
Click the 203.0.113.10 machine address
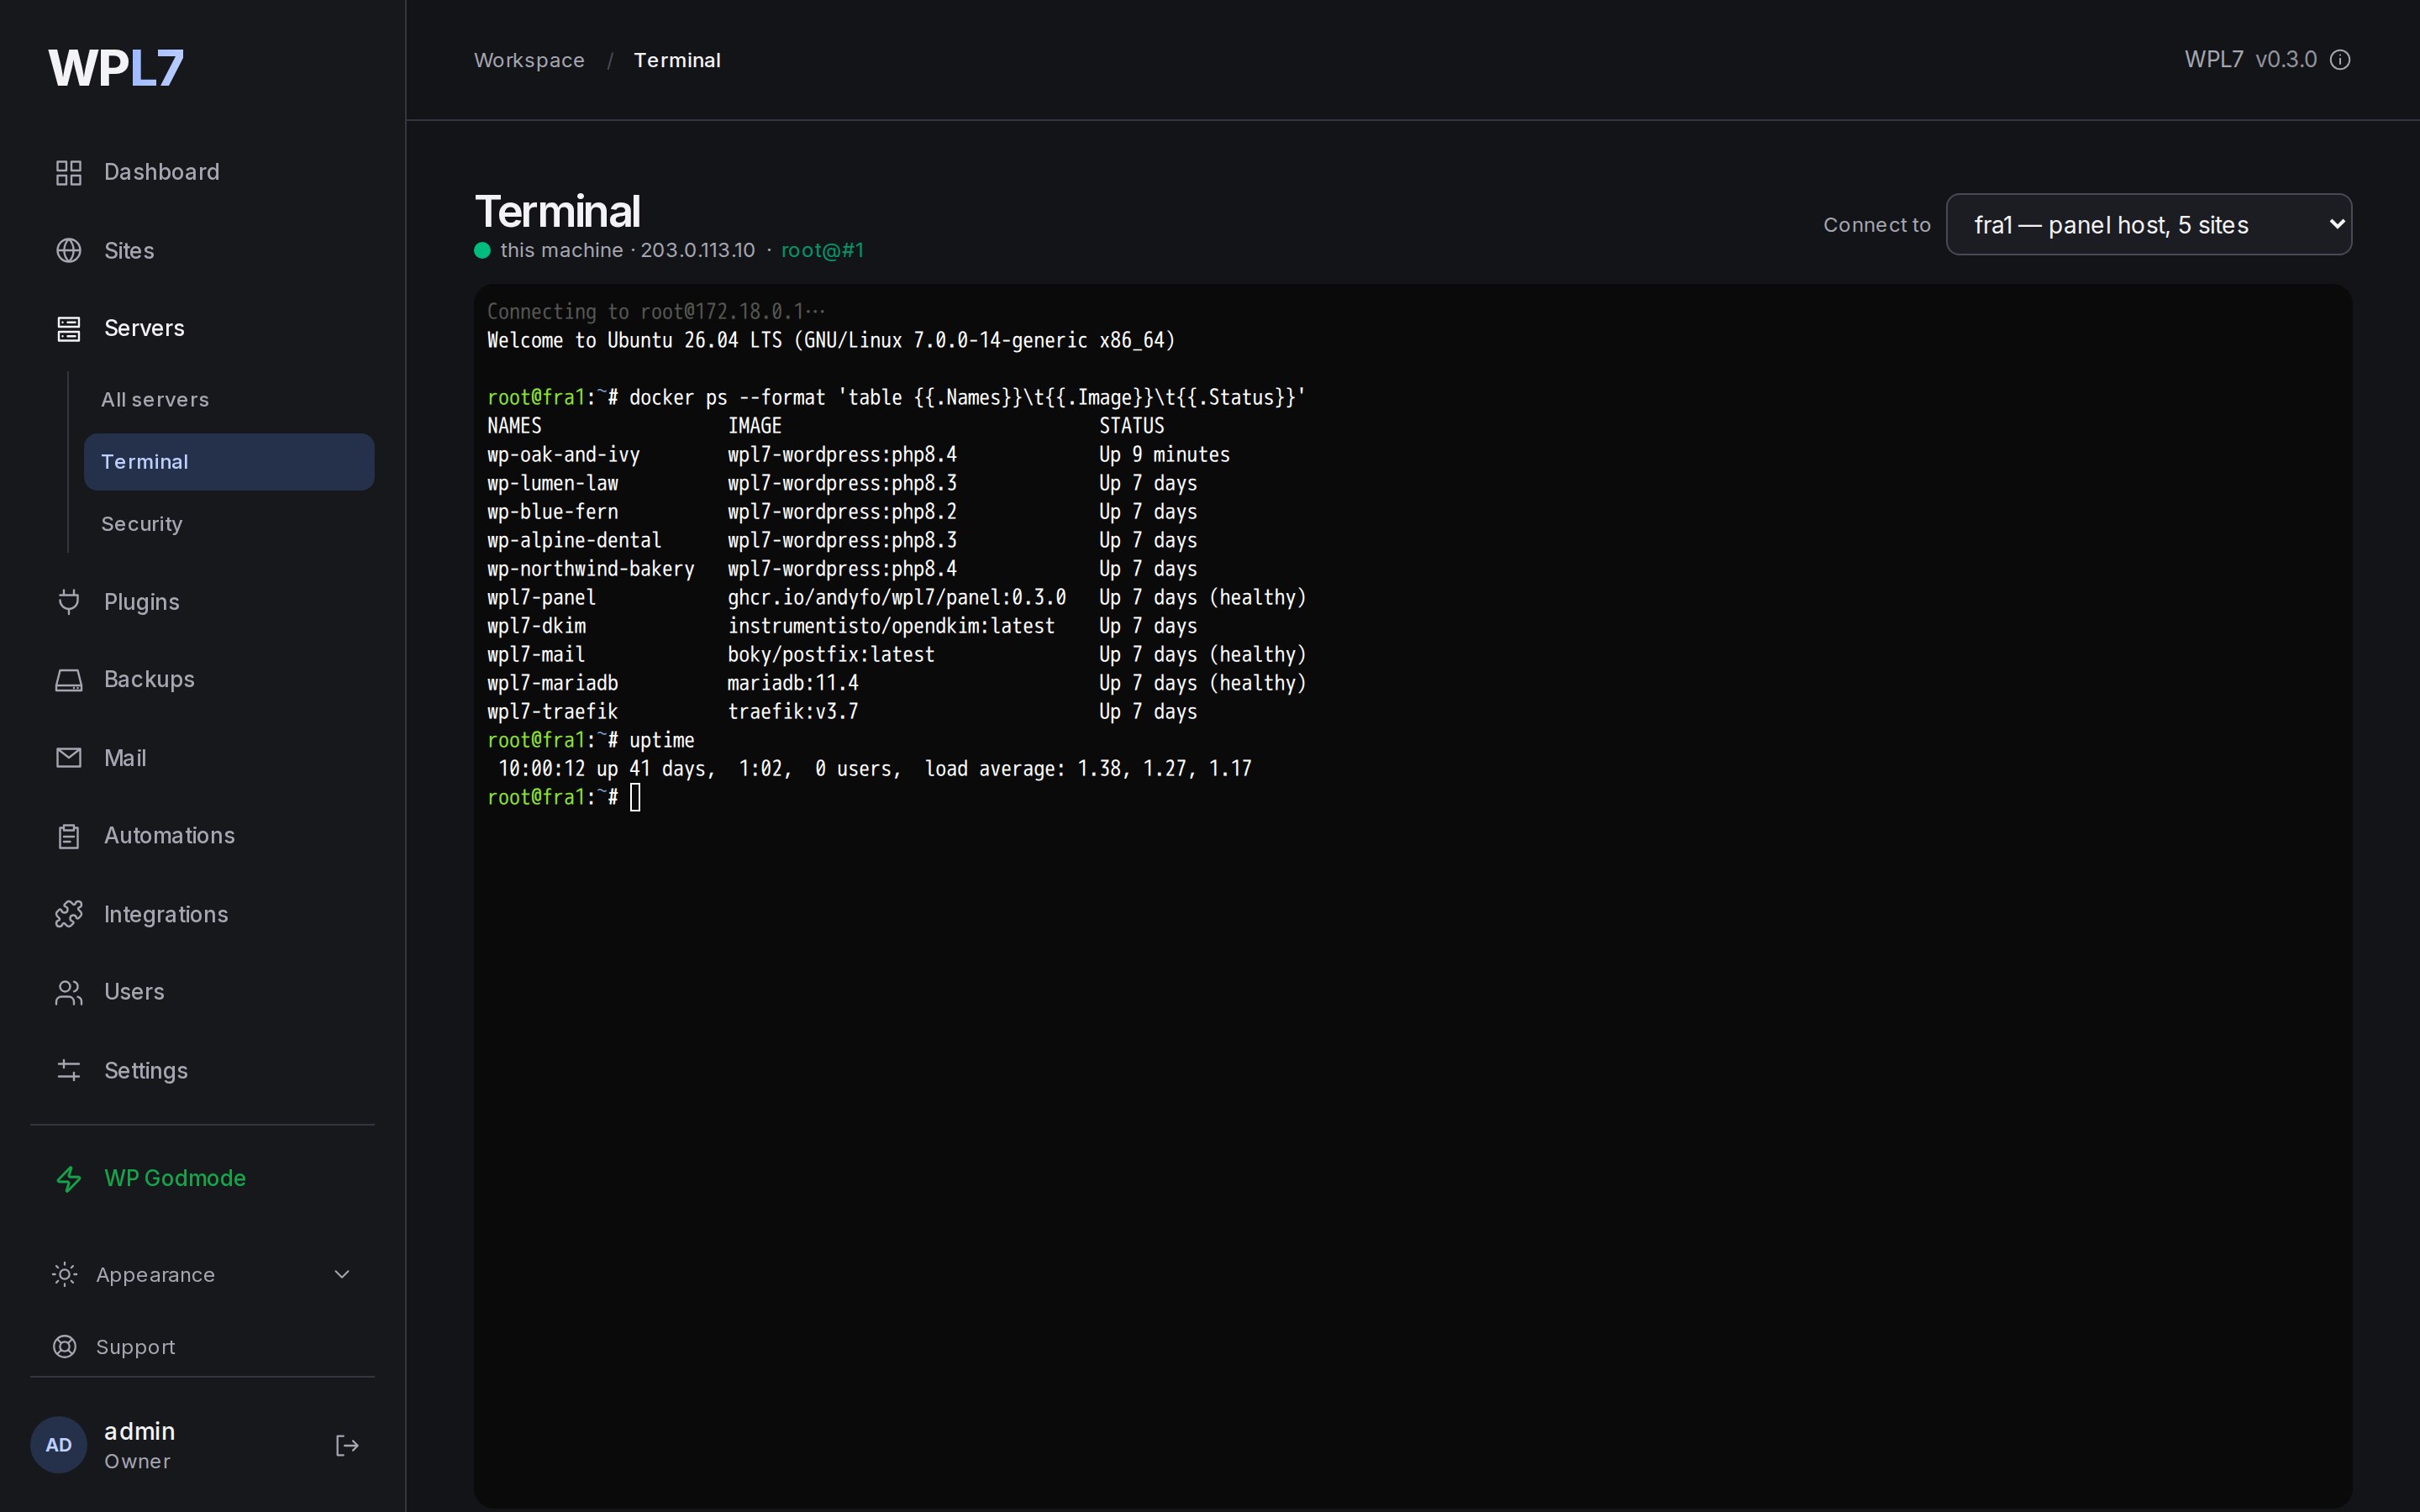point(697,250)
